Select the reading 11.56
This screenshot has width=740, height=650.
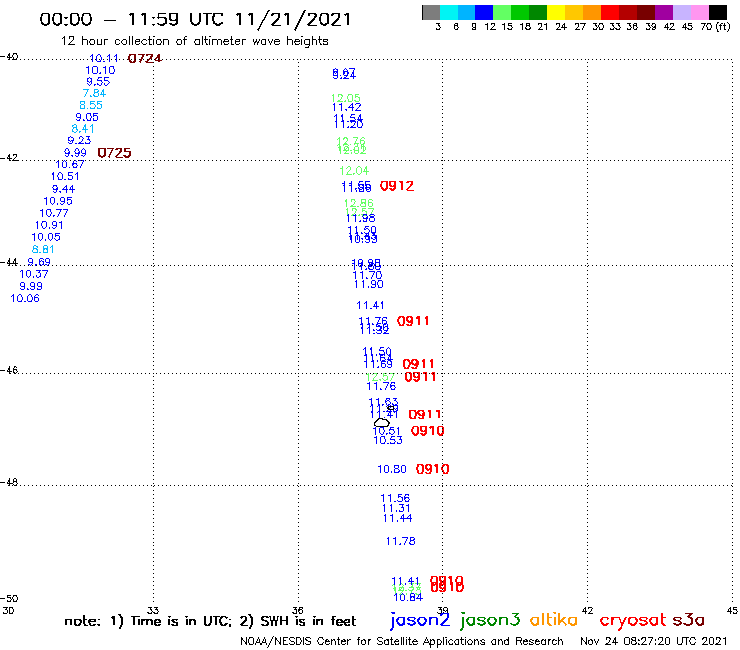click(395, 498)
